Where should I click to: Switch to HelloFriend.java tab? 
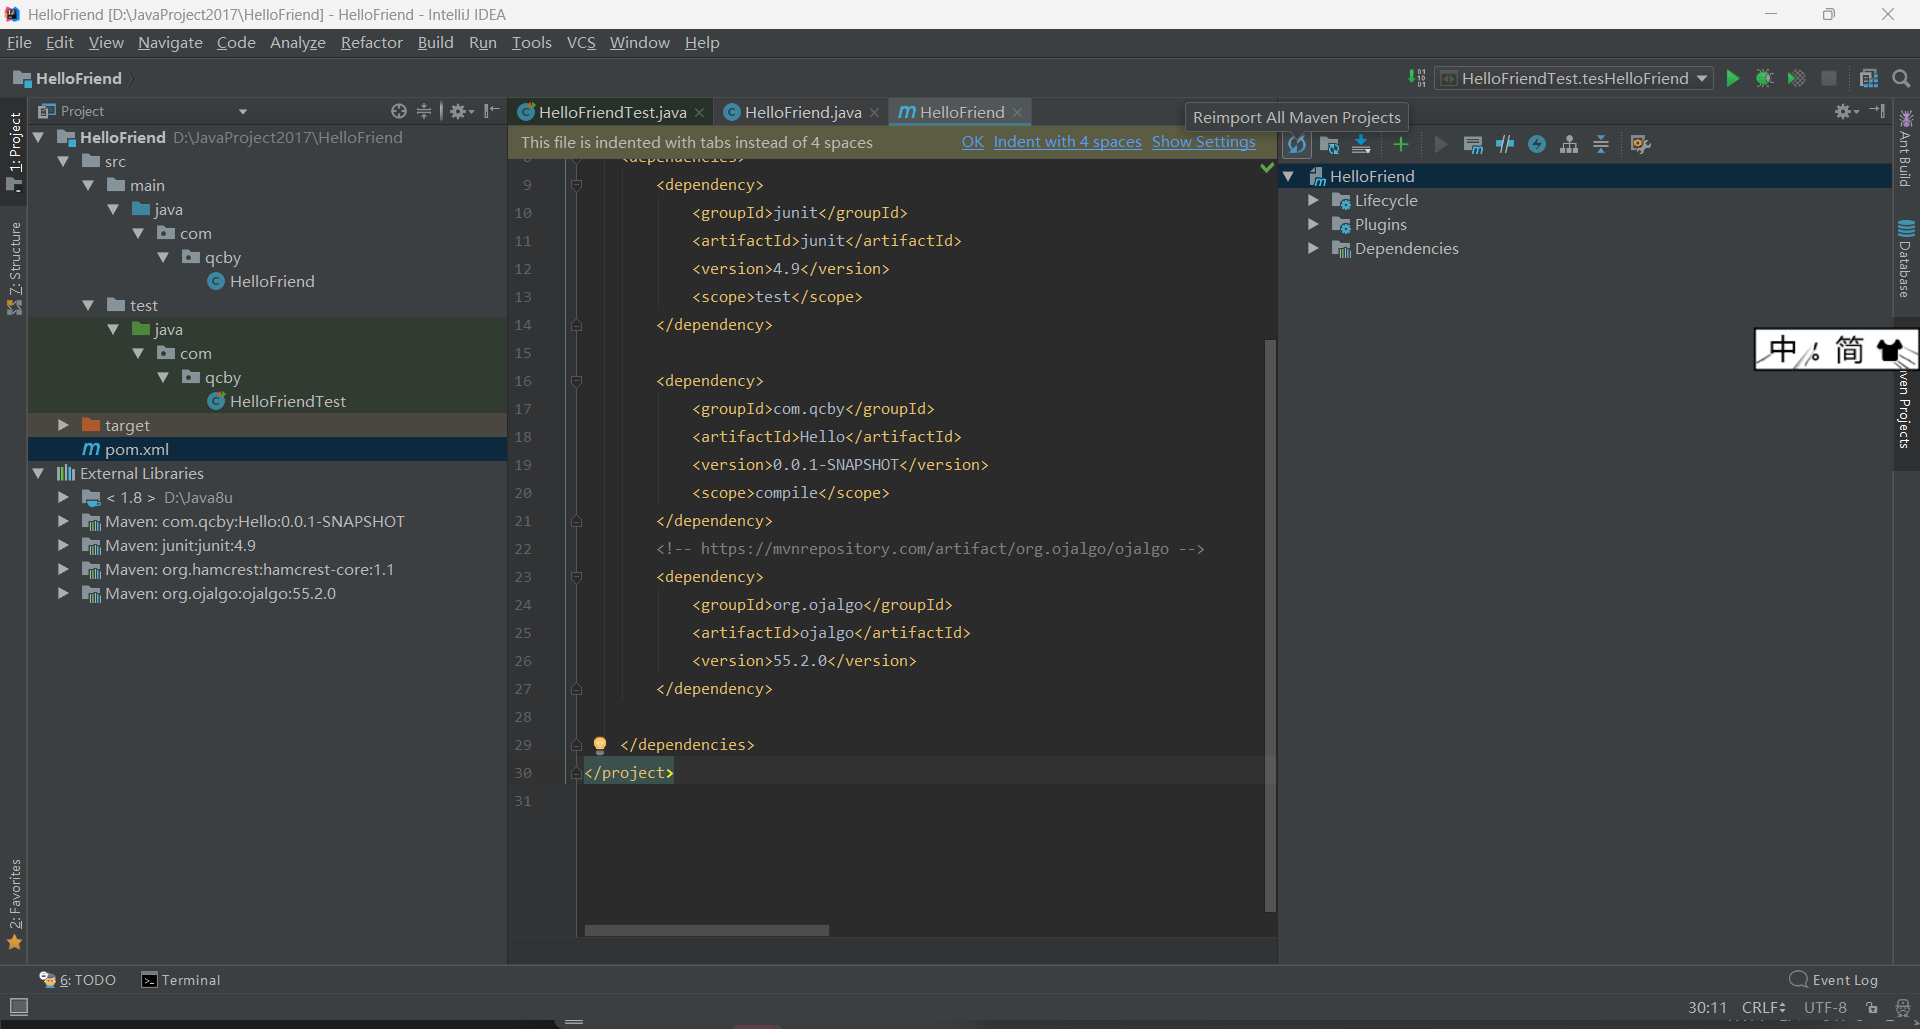pyautogui.click(x=802, y=112)
